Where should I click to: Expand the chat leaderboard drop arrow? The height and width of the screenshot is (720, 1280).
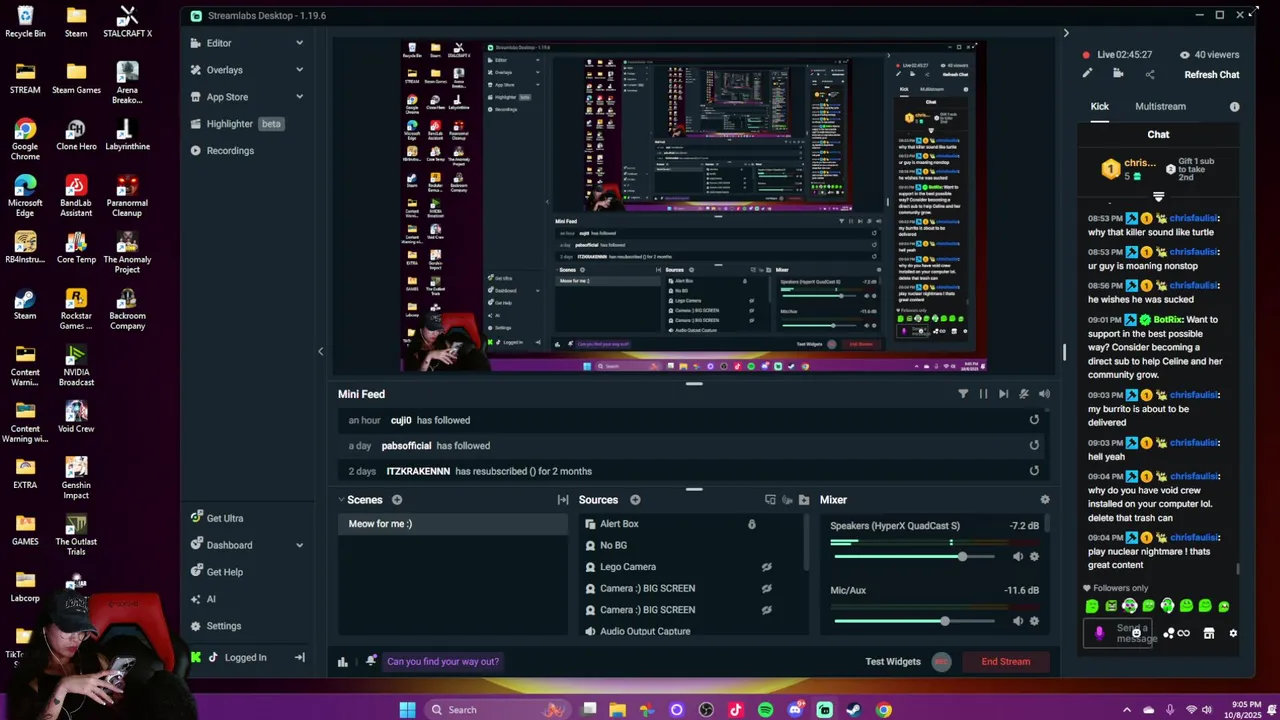pyautogui.click(x=1159, y=197)
